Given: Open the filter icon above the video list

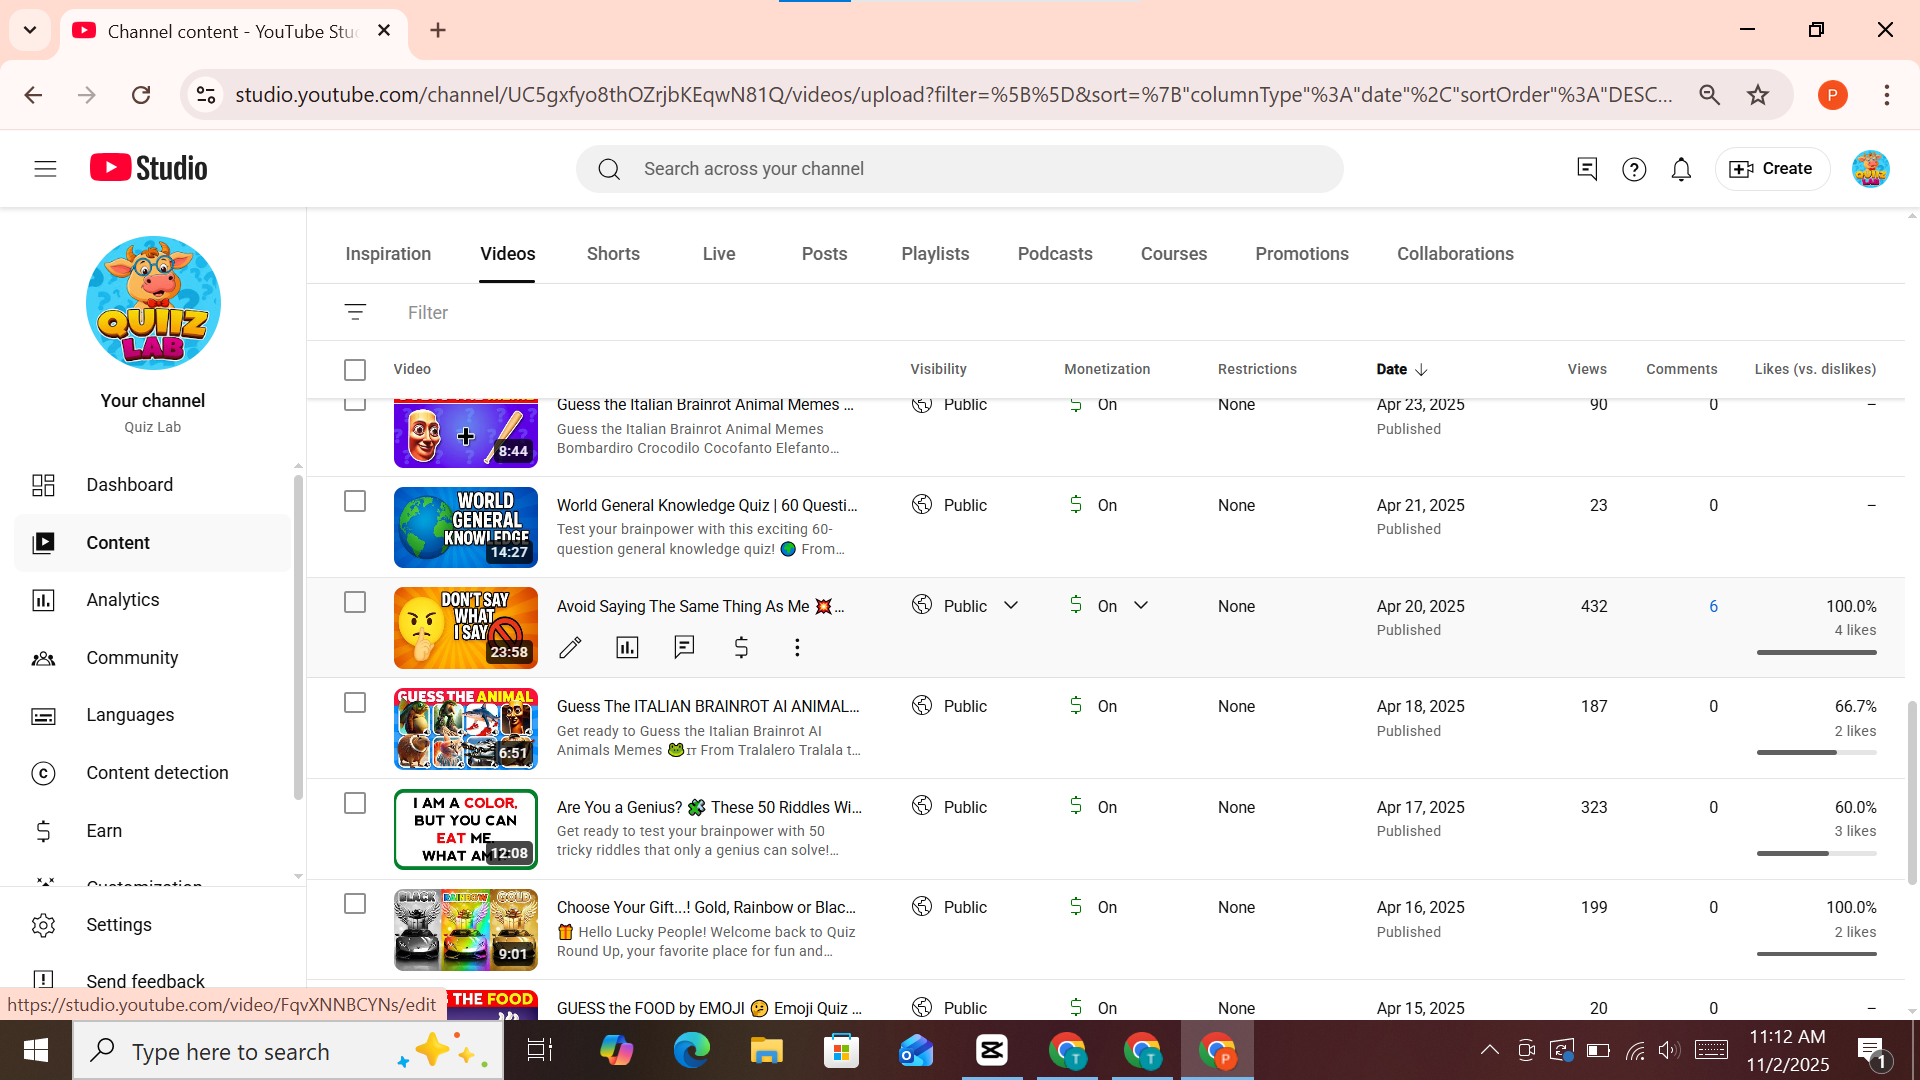Looking at the screenshot, I should tap(356, 312).
